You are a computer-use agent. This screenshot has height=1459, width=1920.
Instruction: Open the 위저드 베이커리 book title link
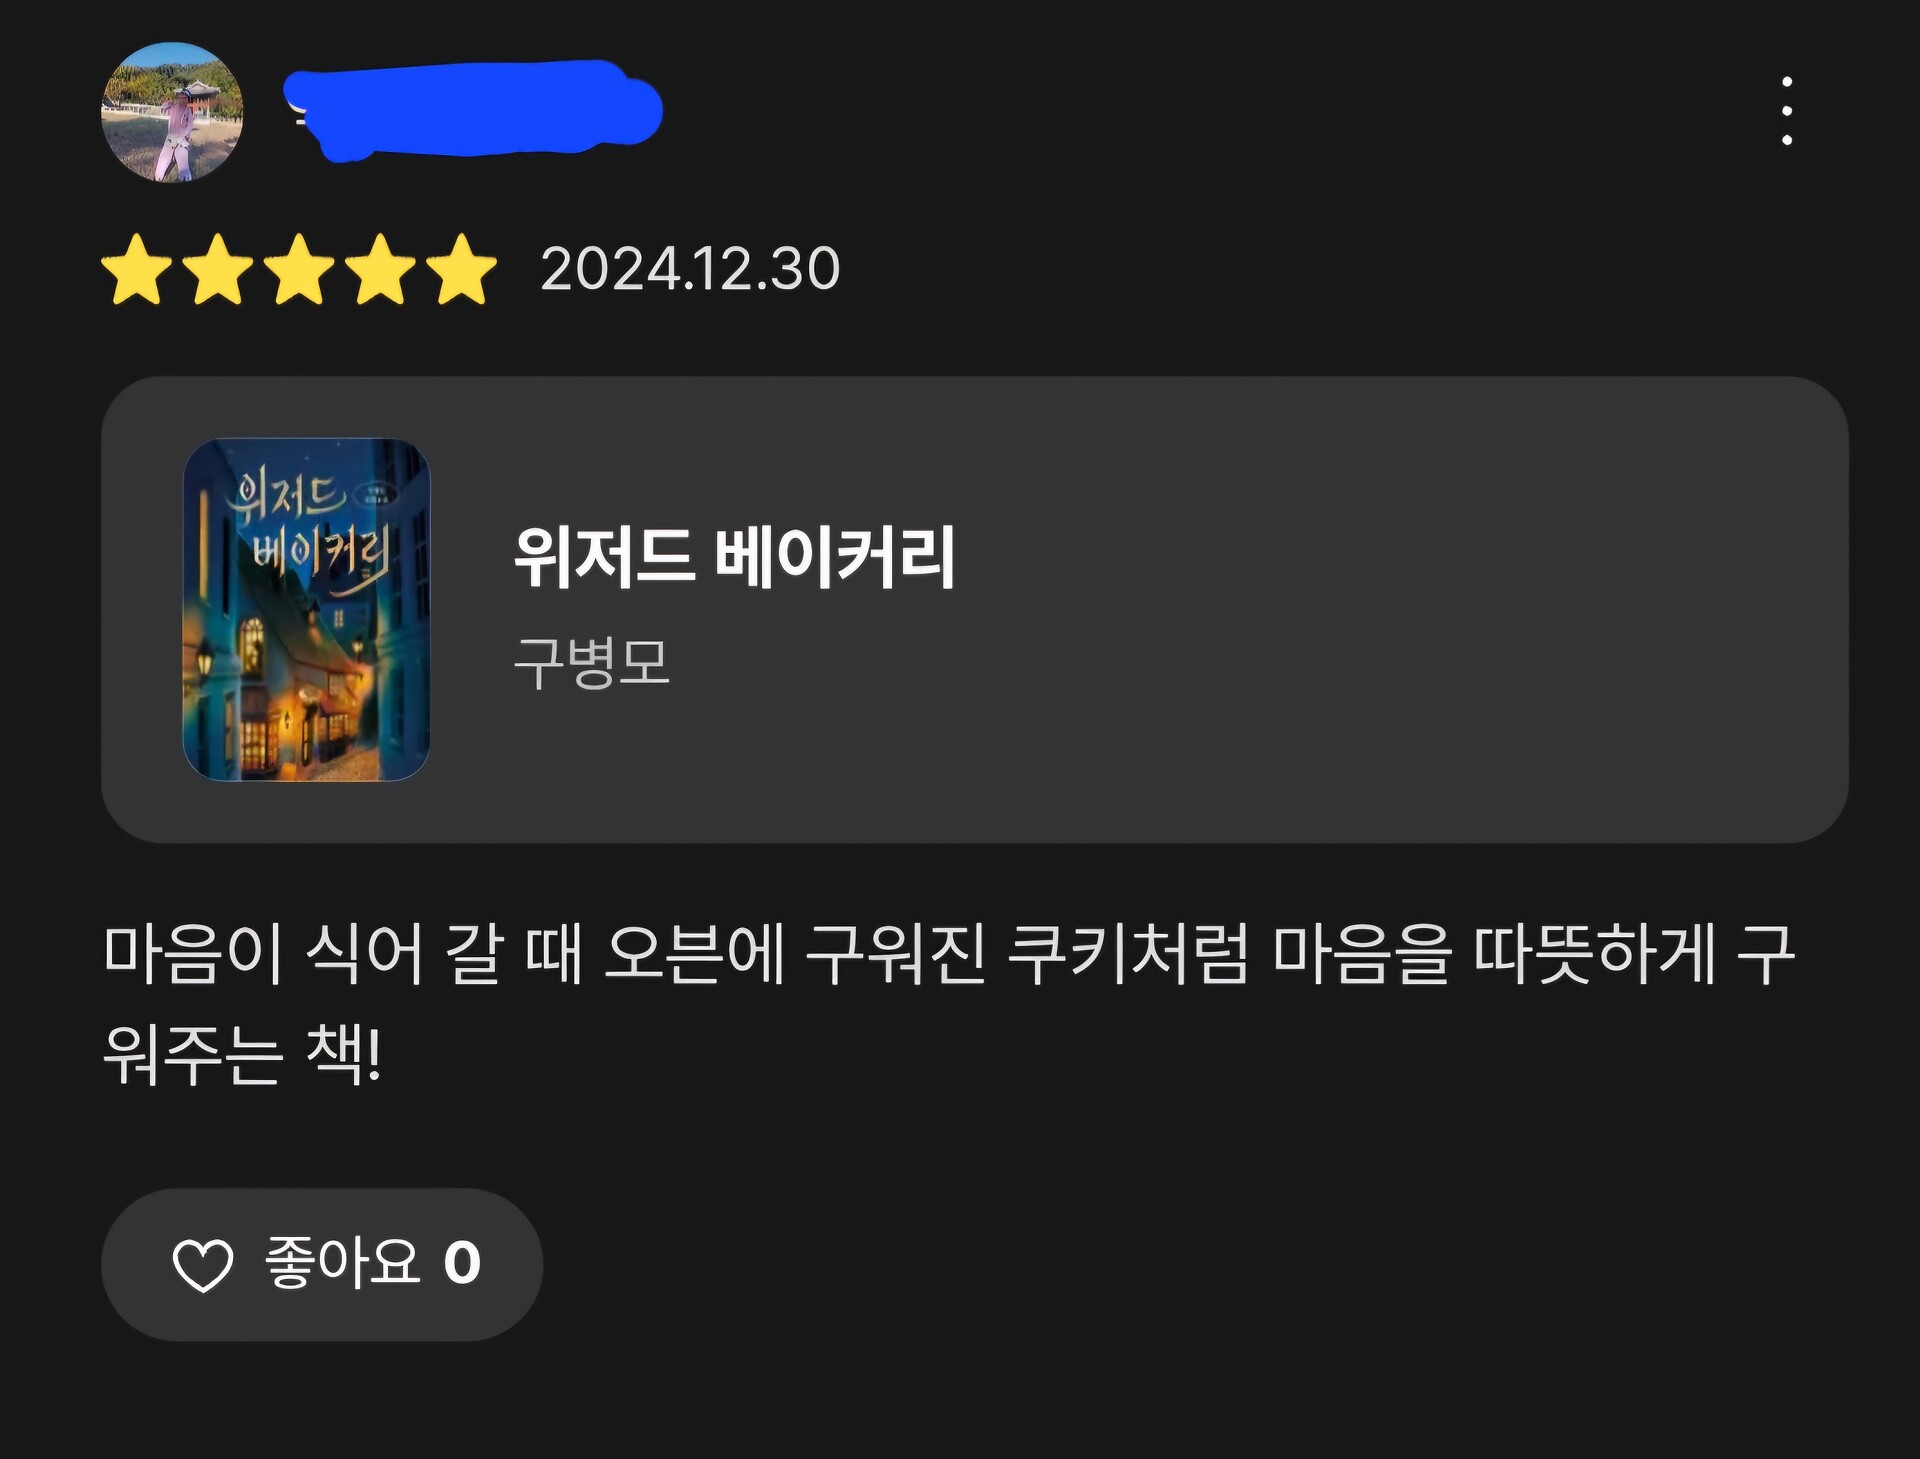pos(734,556)
